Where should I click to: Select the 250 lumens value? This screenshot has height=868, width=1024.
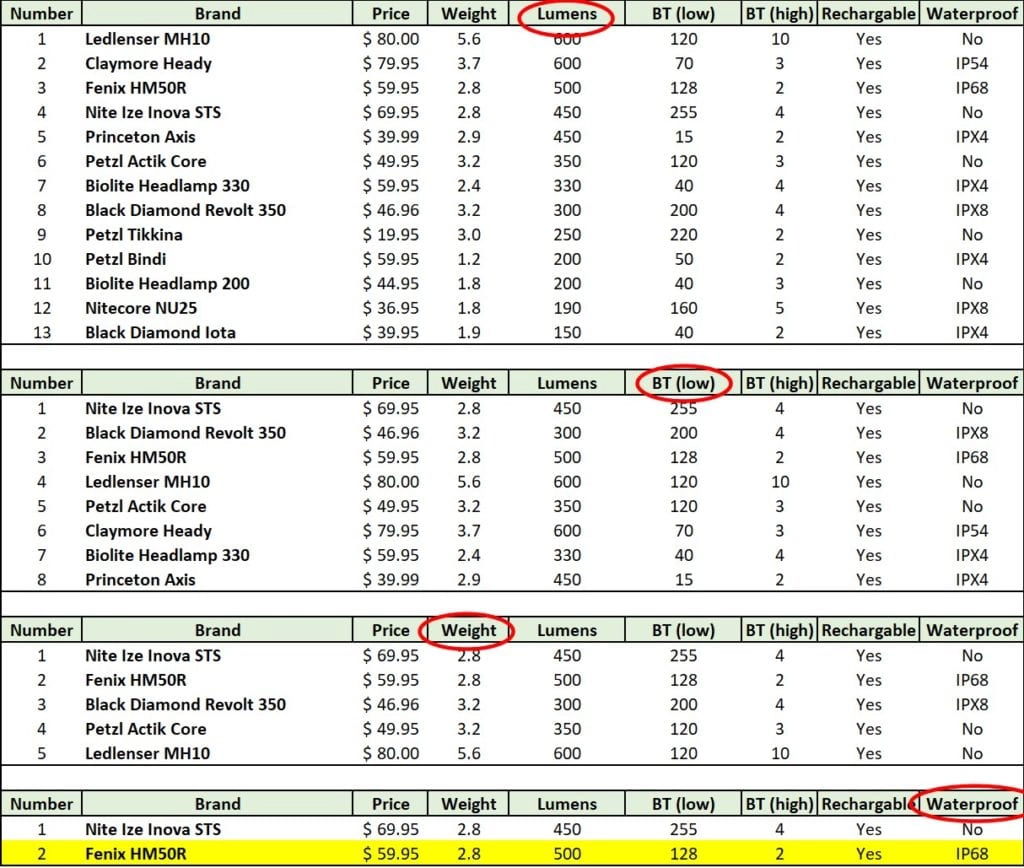click(x=567, y=235)
